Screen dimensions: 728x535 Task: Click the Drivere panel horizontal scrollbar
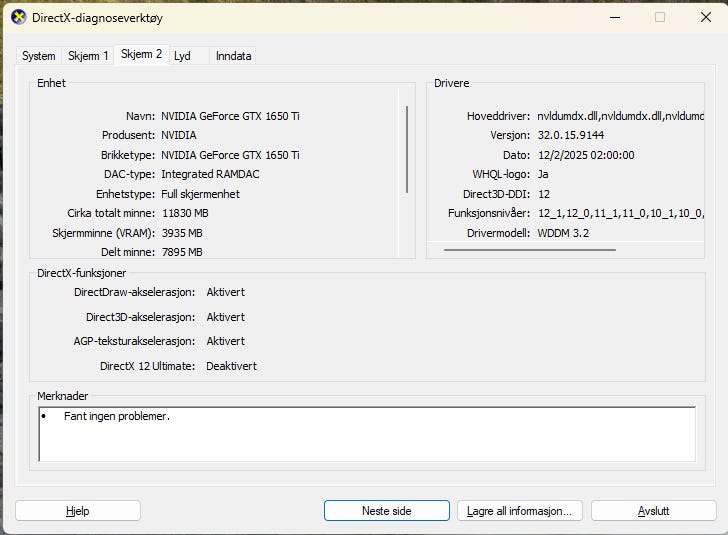tap(530, 250)
